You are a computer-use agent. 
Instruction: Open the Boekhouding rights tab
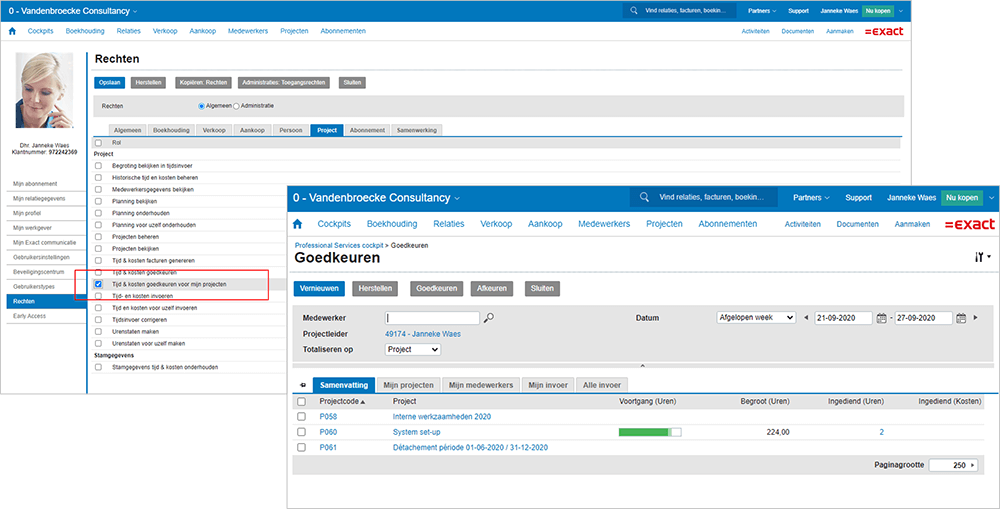172,129
